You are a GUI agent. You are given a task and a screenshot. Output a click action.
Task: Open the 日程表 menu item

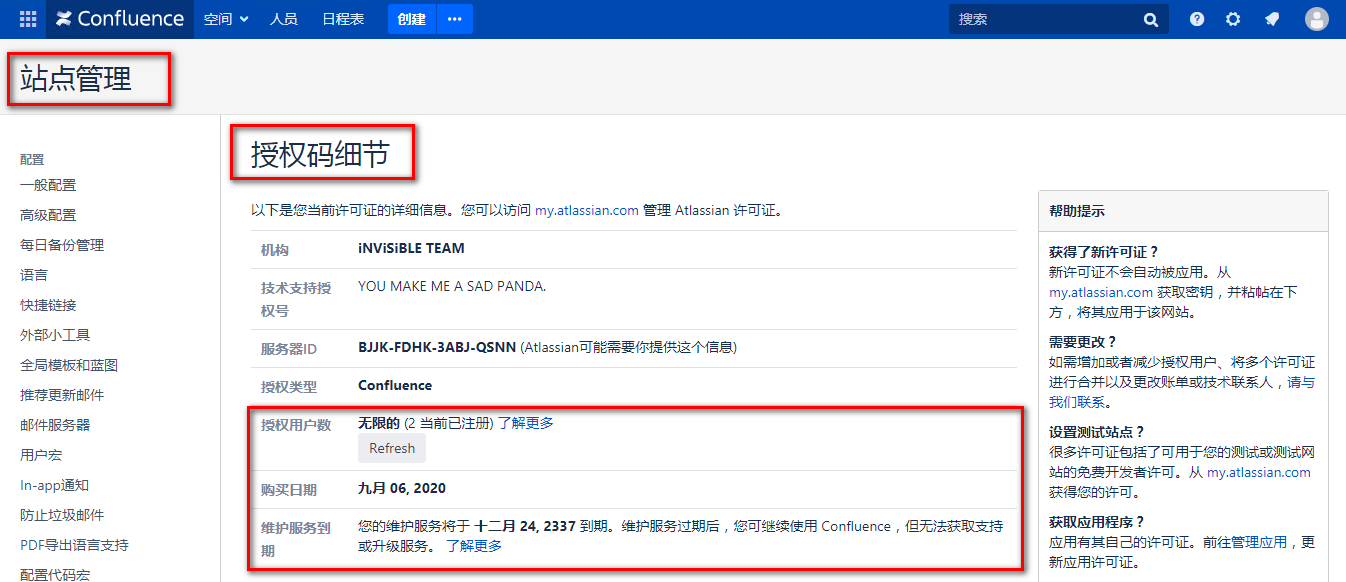click(x=343, y=19)
